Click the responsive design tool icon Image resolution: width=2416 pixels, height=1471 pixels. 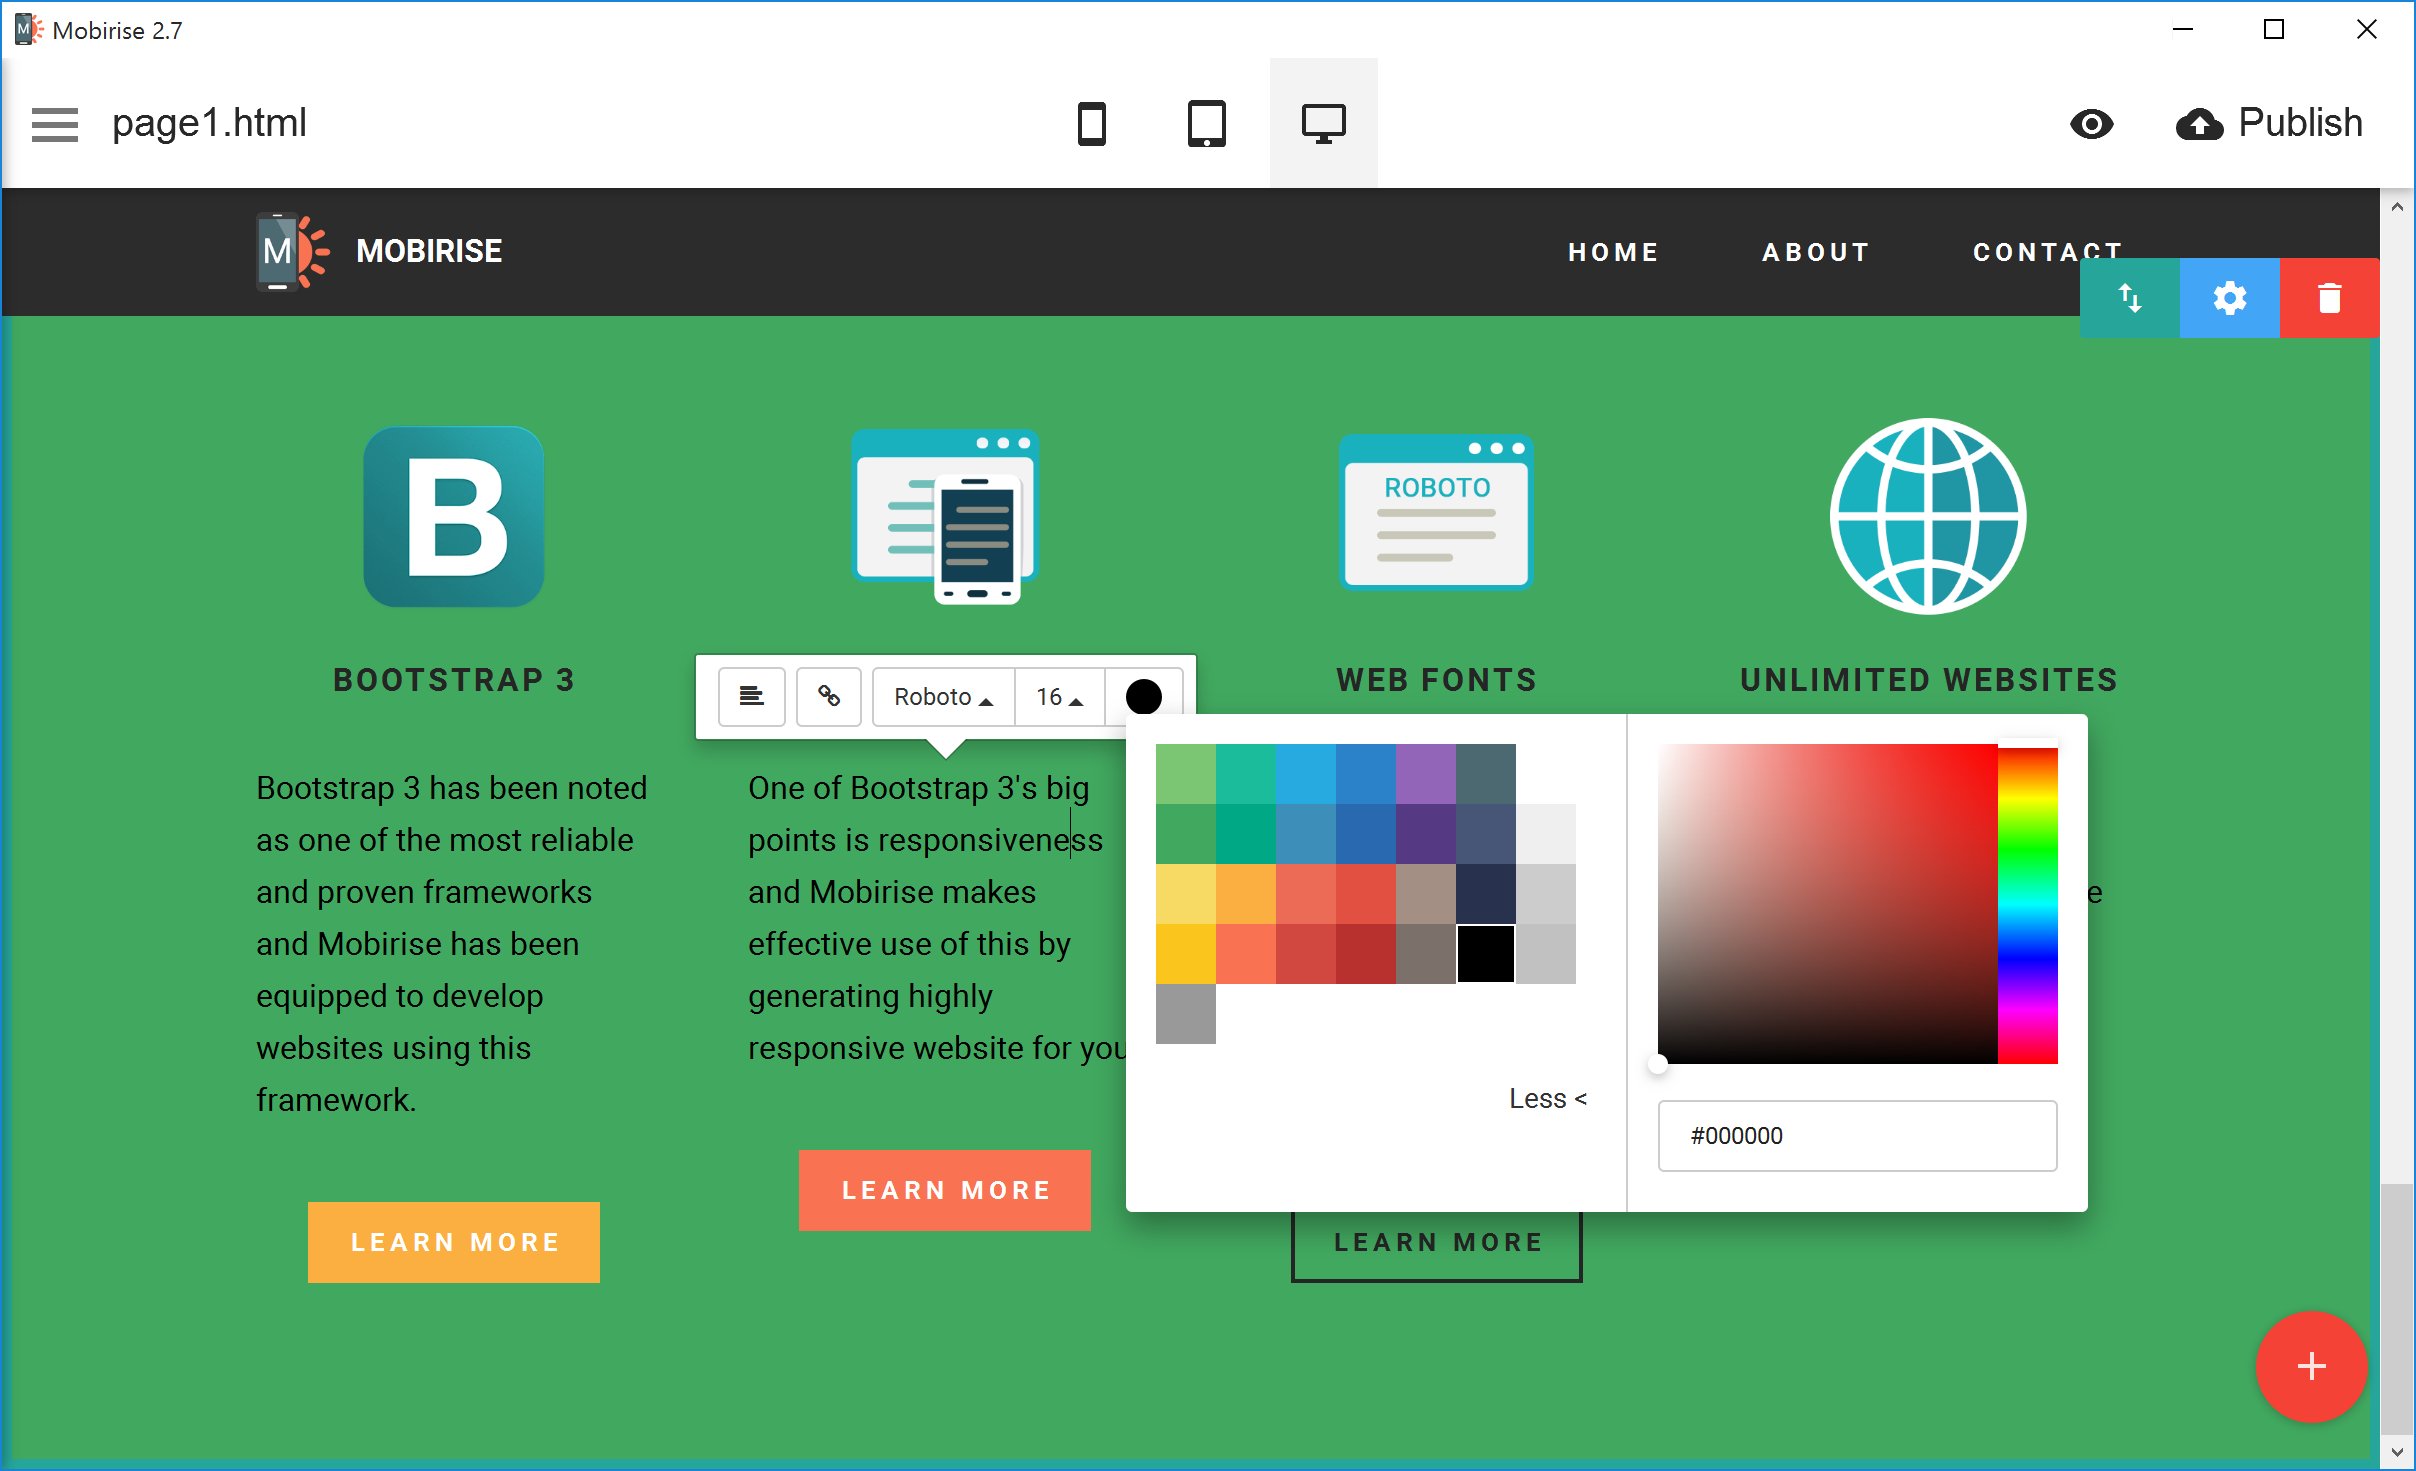[1324, 121]
